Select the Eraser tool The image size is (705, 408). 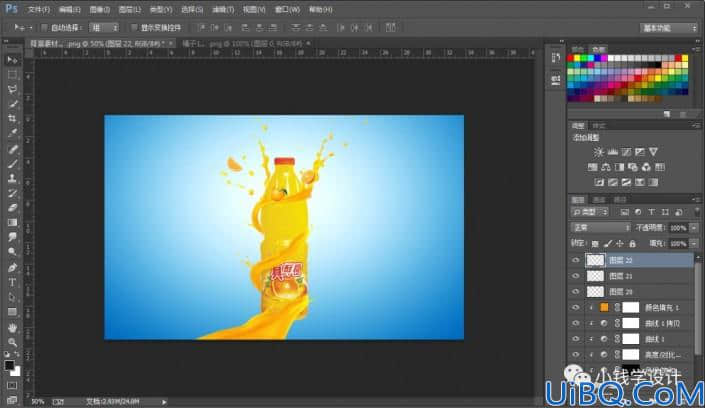pyautogui.click(x=12, y=208)
